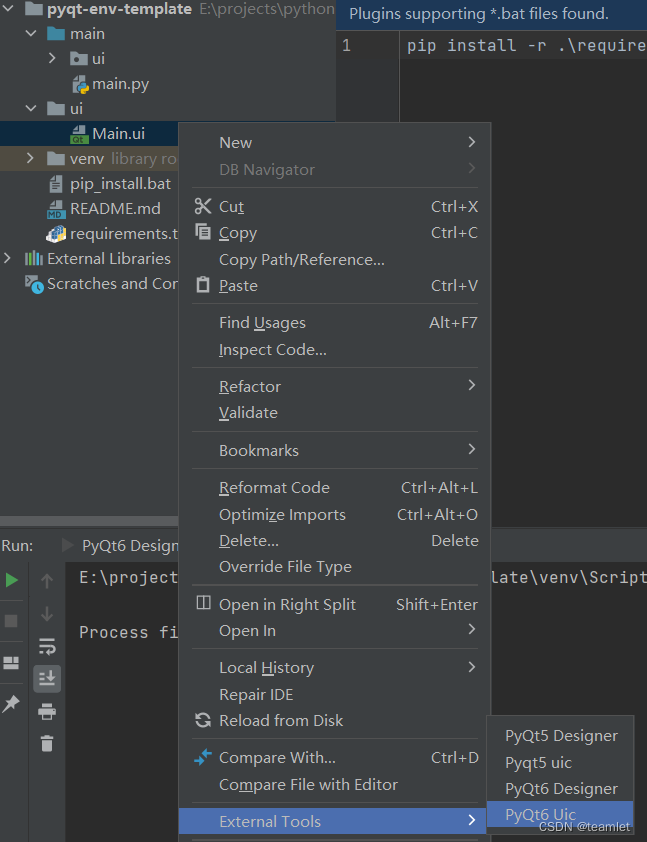Screen dimensions: 647x842
Task: Click the Python icon of main.py
Action: [80, 84]
